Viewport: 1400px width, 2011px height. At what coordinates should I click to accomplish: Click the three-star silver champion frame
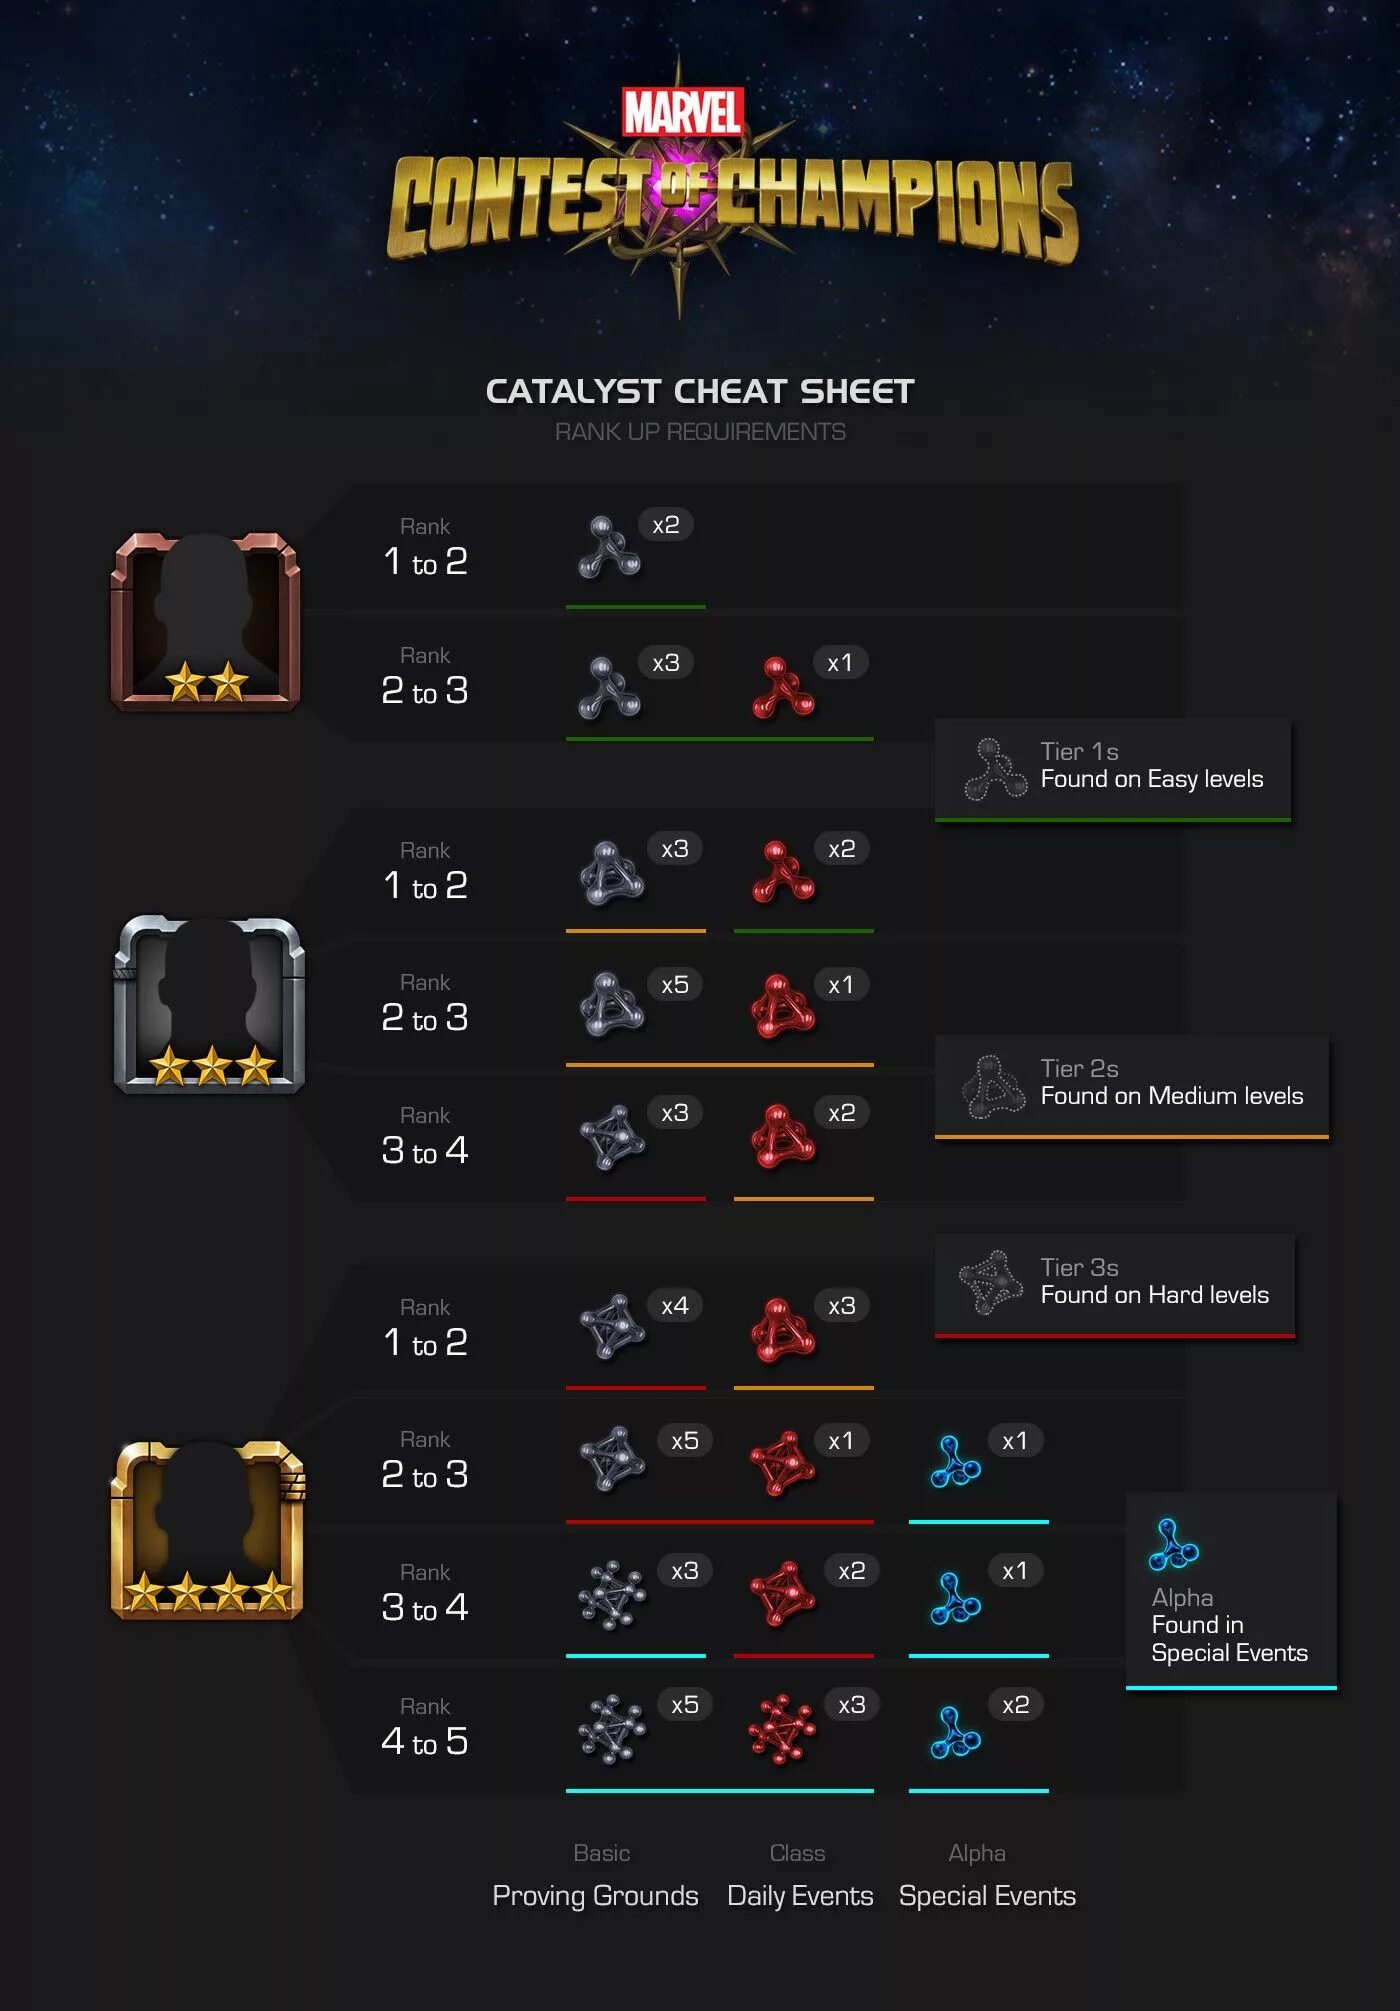[x=209, y=1004]
